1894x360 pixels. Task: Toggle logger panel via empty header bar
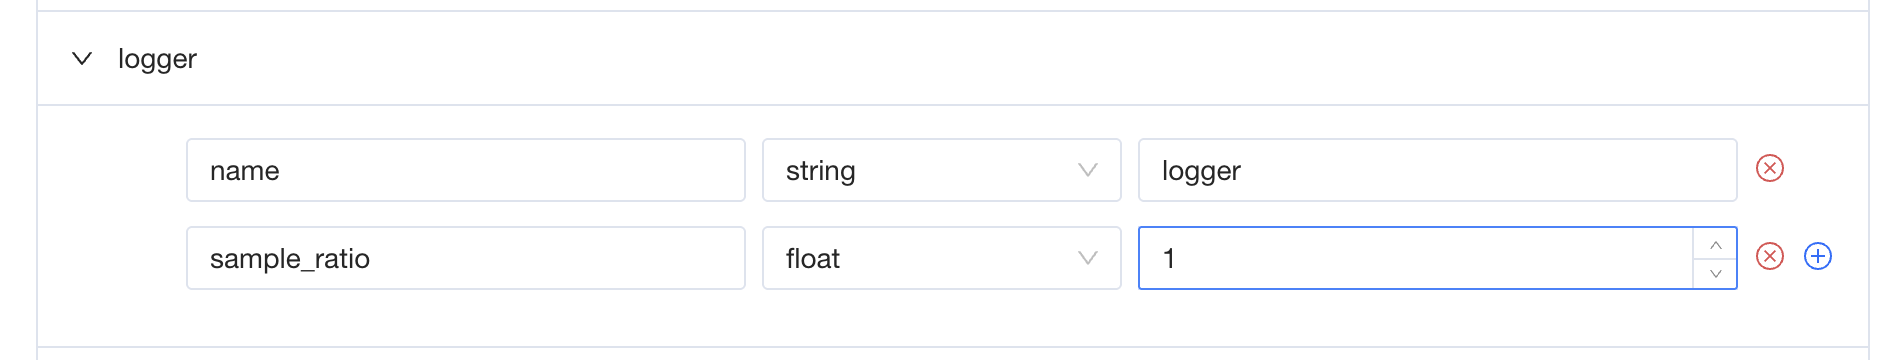pos(1000,58)
